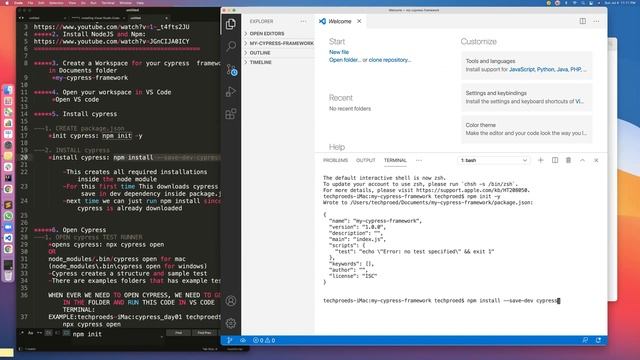Open the Extensions view
This screenshot has height=360, width=640.
[231, 114]
